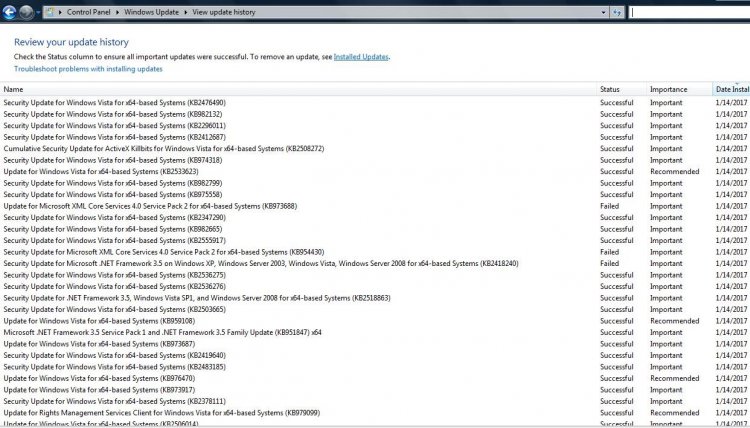Screen dimensions: 750x428
Task: Sort by the Importance column header
Action: pos(679,89)
